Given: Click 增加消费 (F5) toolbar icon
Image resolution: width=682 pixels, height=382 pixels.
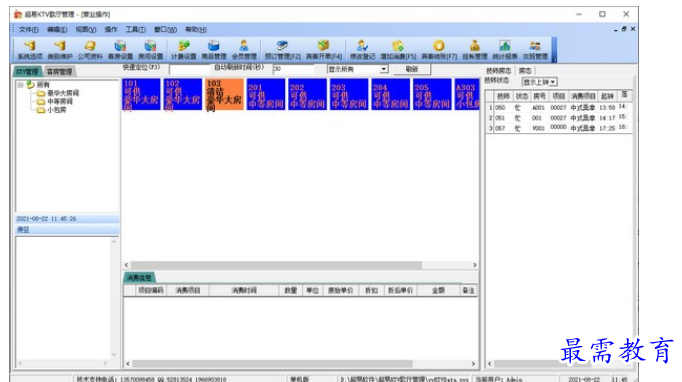Looking at the screenshot, I should [398, 50].
